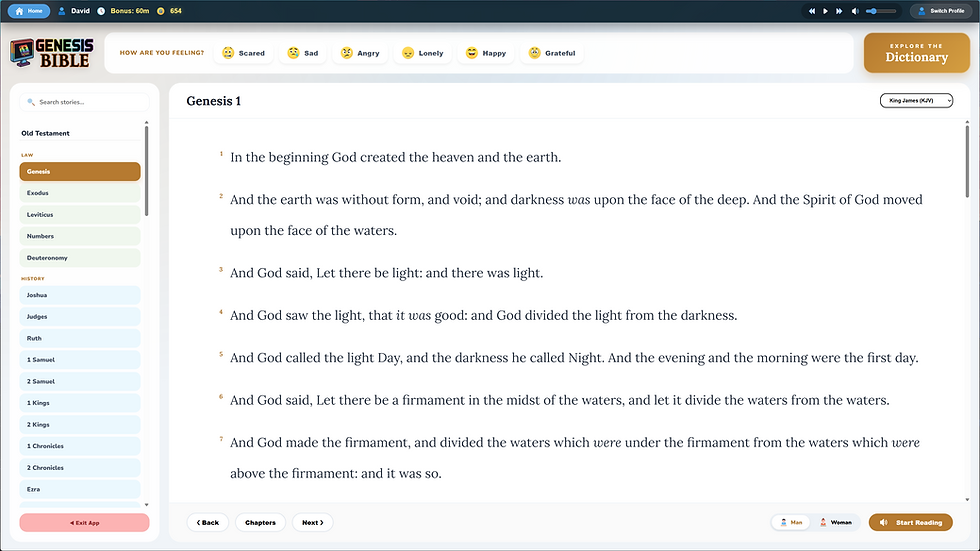
Task: Skip forward in audio
Action: [x=839, y=11]
